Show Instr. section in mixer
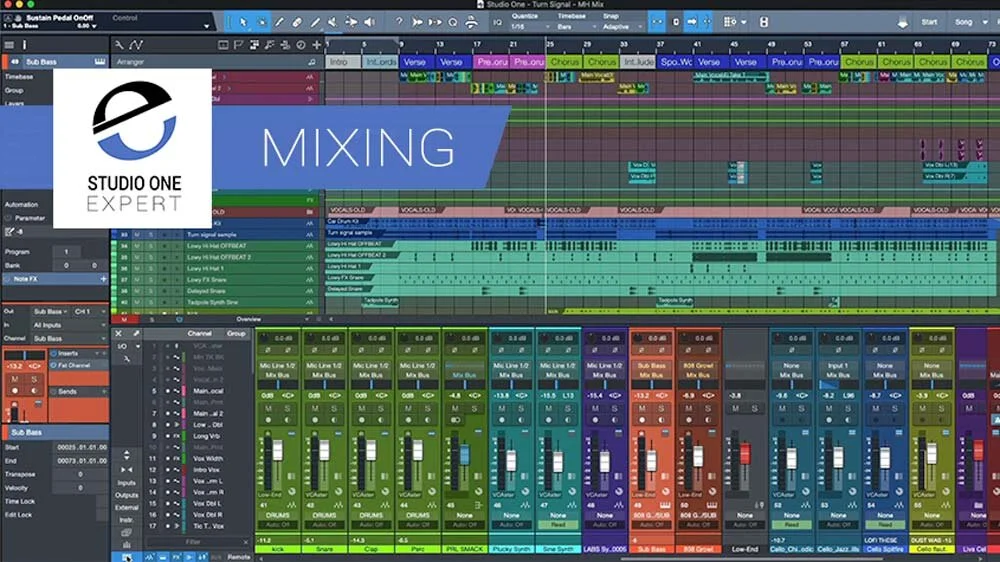Image resolution: width=1000 pixels, height=562 pixels. pos(126,520)
